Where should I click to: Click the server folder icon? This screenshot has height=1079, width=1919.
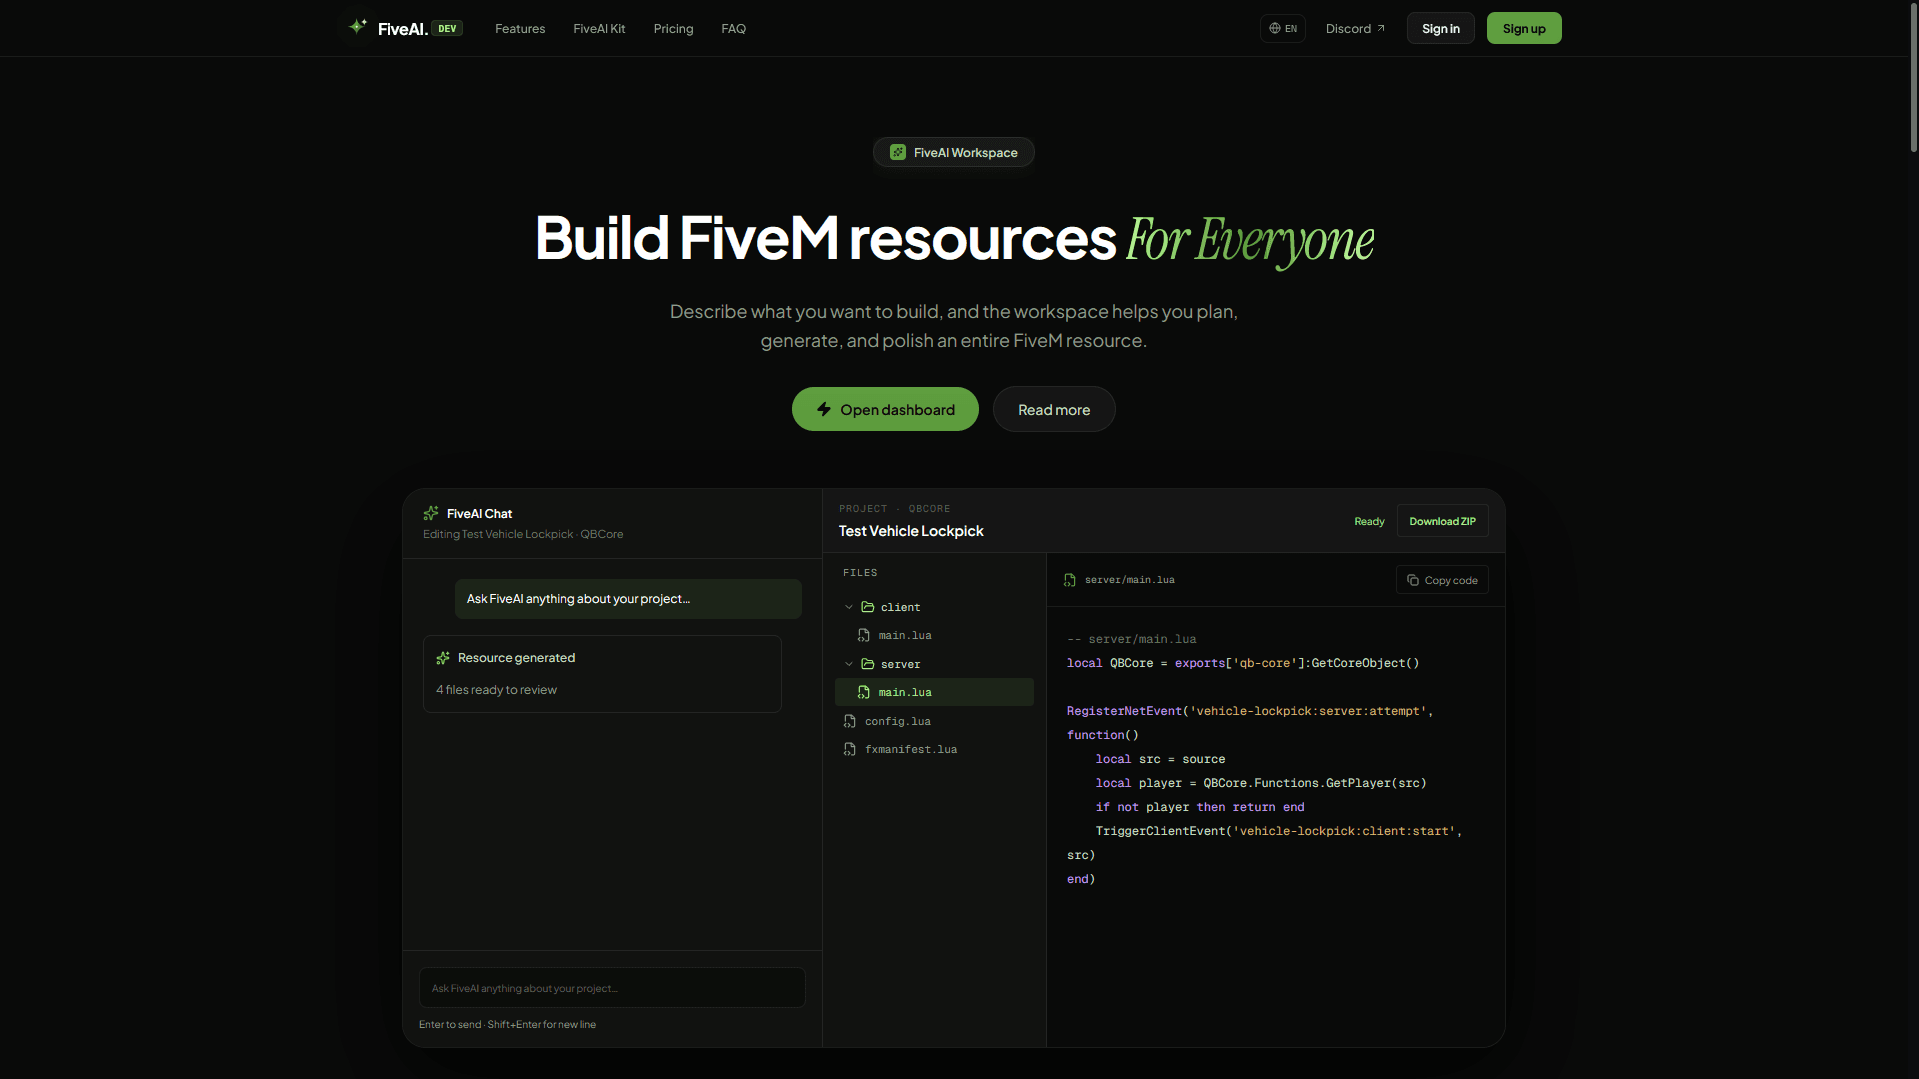coord(868,664)
